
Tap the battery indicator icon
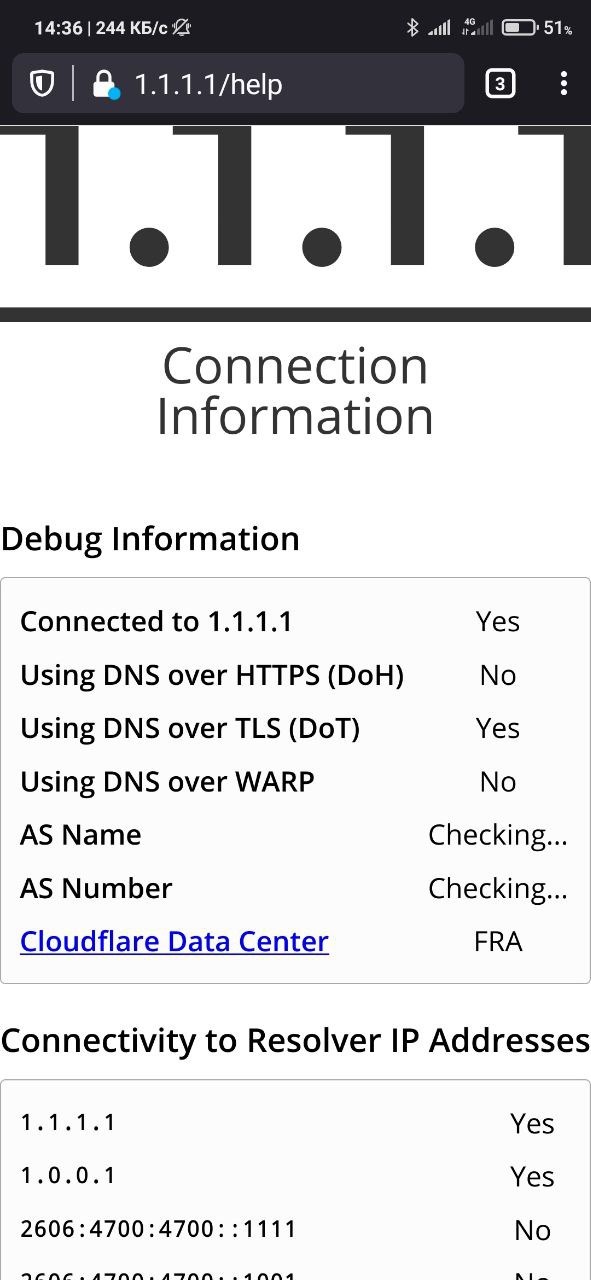click(519, 28)
